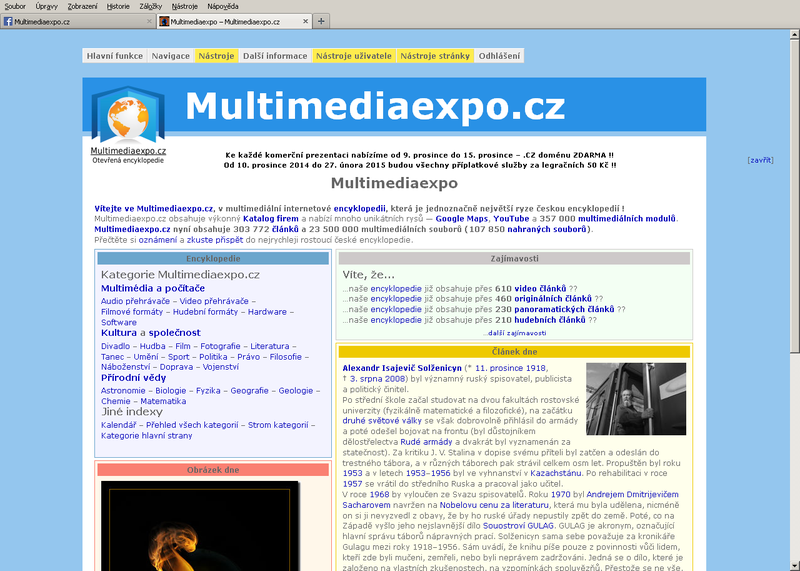Close the active Multimediaexpo tab
800x571 pixels.
click(305, 21)
